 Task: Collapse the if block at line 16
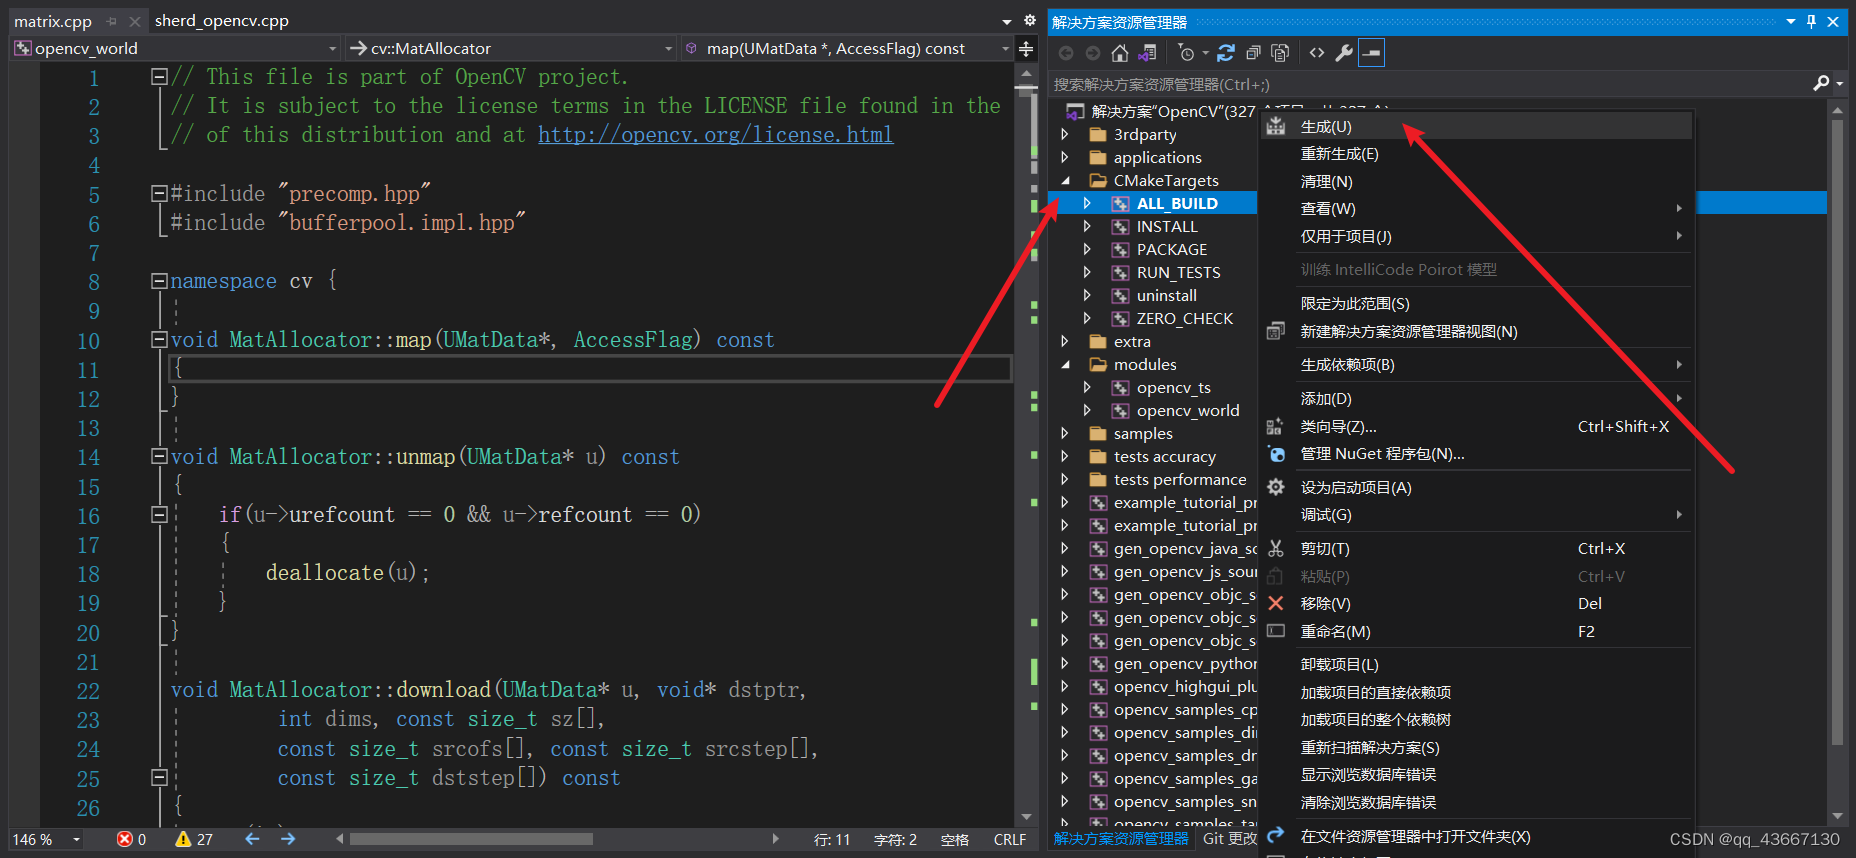coord(159,515)
